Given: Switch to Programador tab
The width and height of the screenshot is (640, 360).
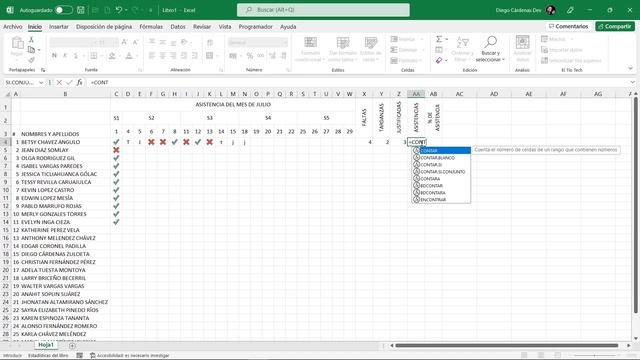Looking at the screenshot, I should [x=256, y=27].
